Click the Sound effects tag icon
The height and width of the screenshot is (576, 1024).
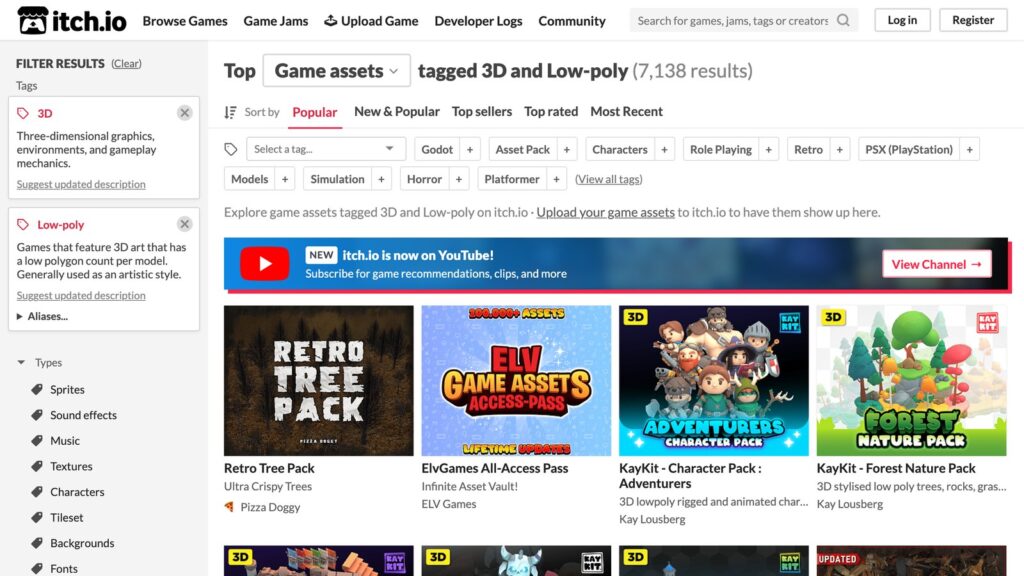click(x=37, y=415)
